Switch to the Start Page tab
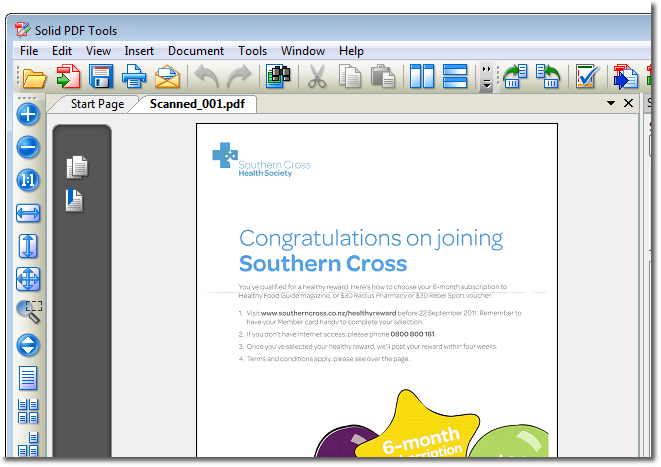 pos(97,104)
